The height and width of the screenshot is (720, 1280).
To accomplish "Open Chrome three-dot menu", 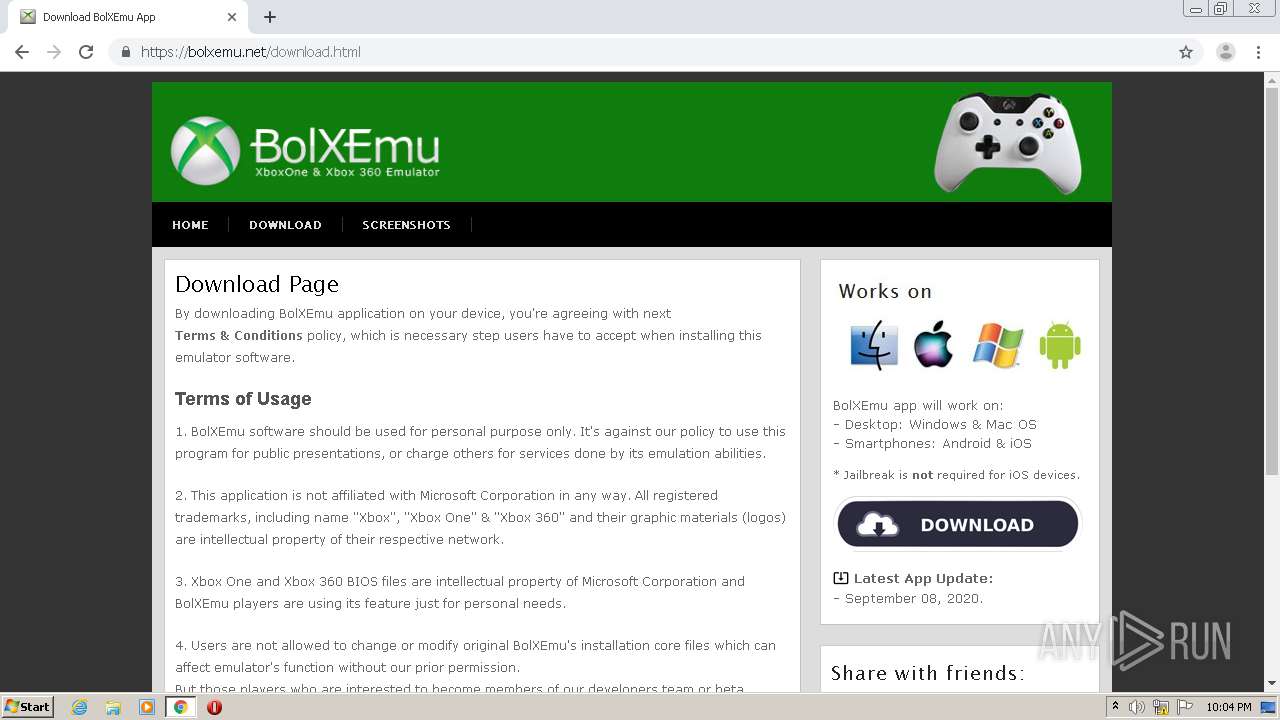I will [x=1259, y=52].
